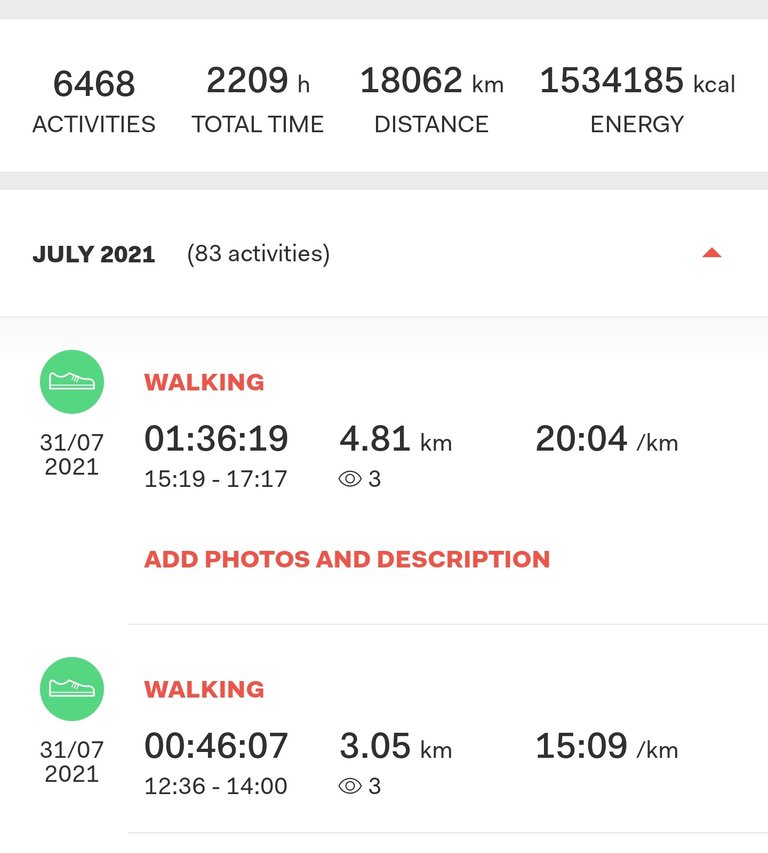Tap the 20:04 /km pace value

click(x=606, y=438)
